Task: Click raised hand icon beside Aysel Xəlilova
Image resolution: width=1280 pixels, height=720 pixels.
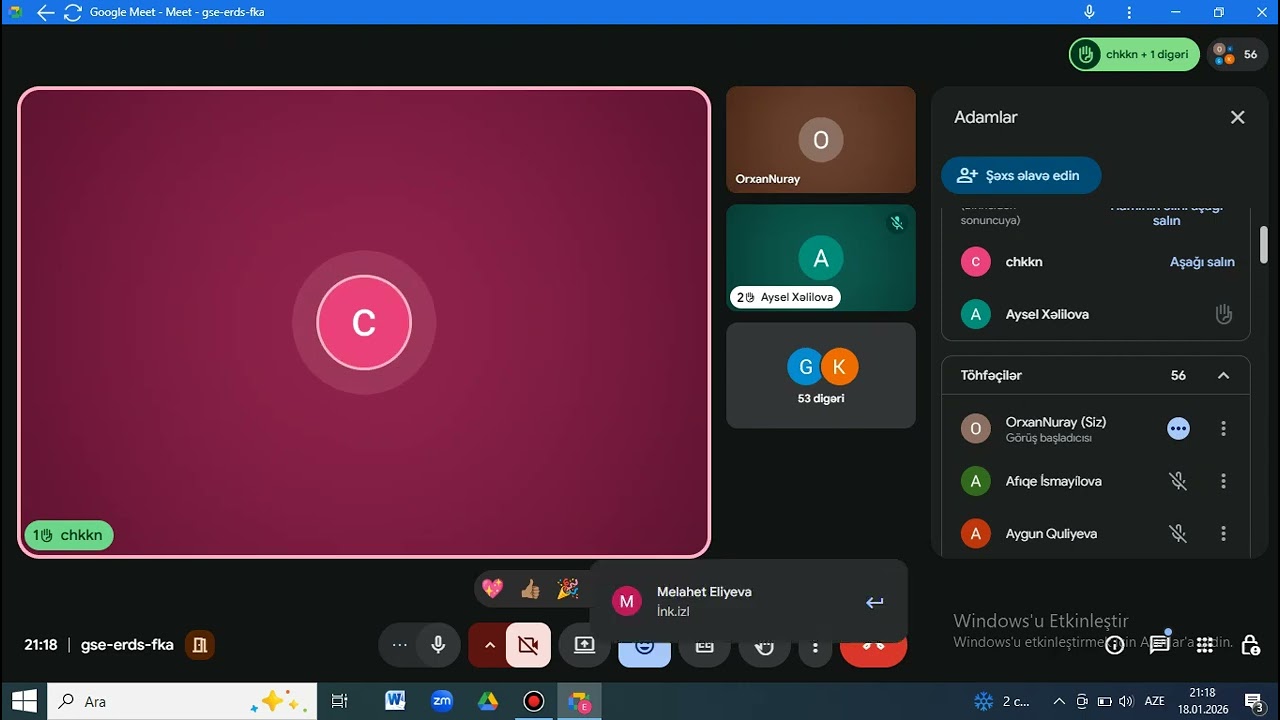Action: 1223,314
